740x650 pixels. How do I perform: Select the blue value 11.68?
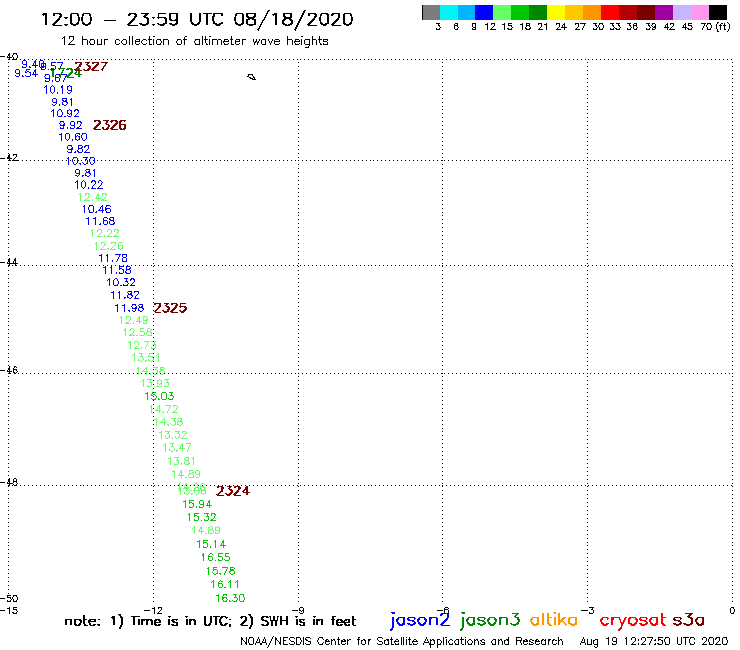(100, 221)
